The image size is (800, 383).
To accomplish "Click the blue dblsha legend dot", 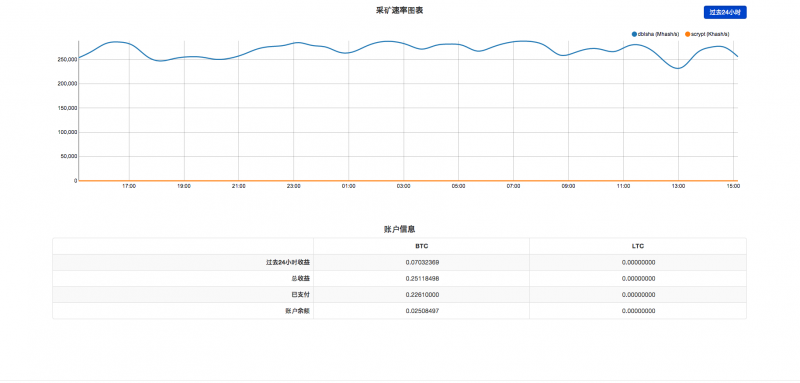I will tap(634, 34).
